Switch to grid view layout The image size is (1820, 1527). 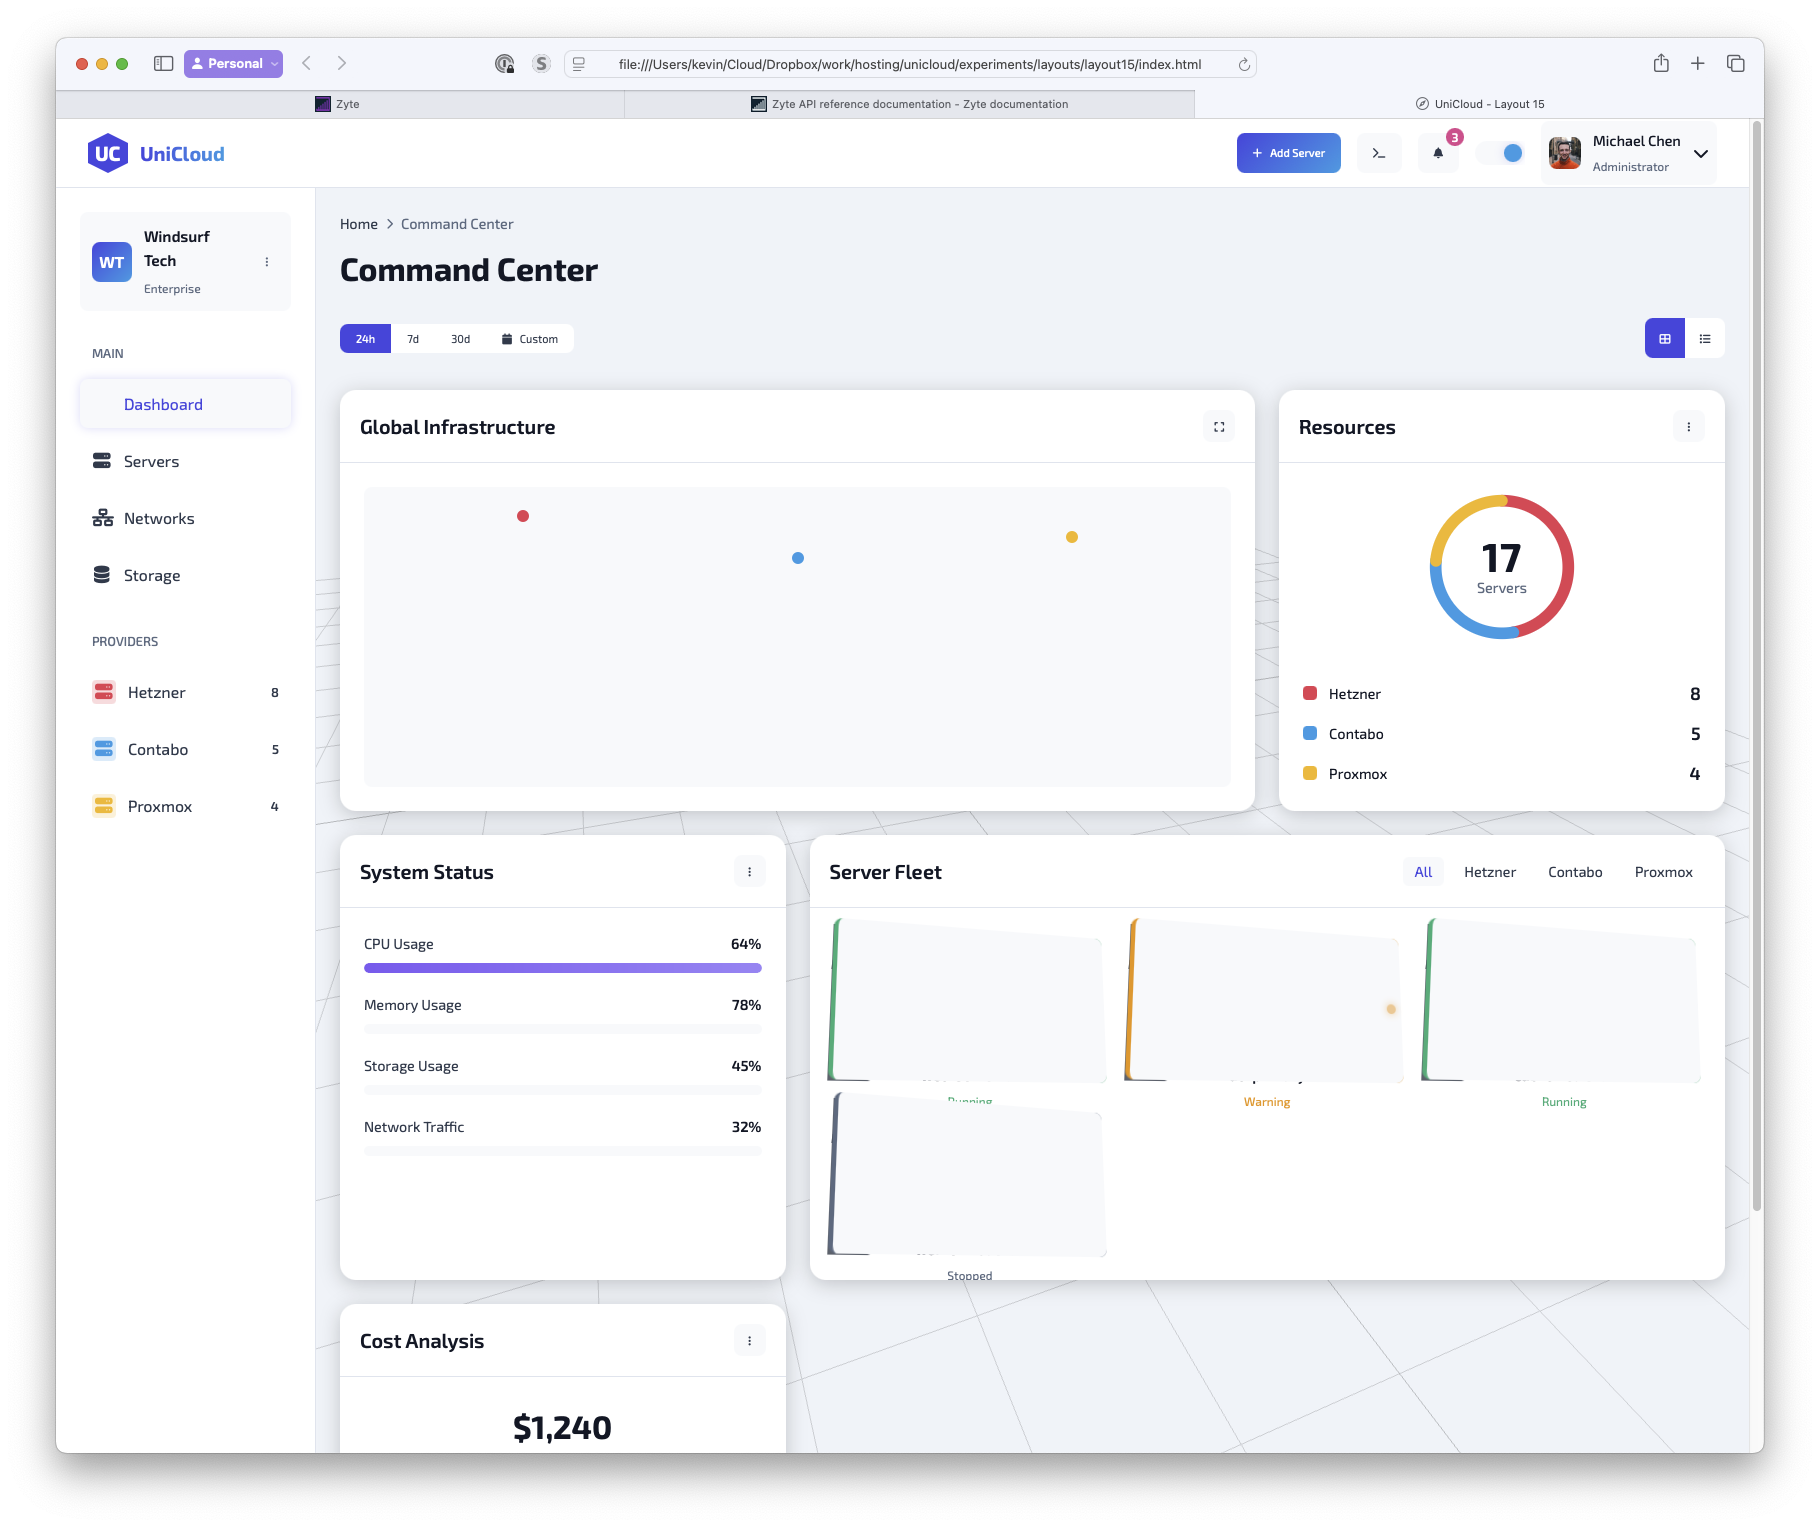point(1664,339)
